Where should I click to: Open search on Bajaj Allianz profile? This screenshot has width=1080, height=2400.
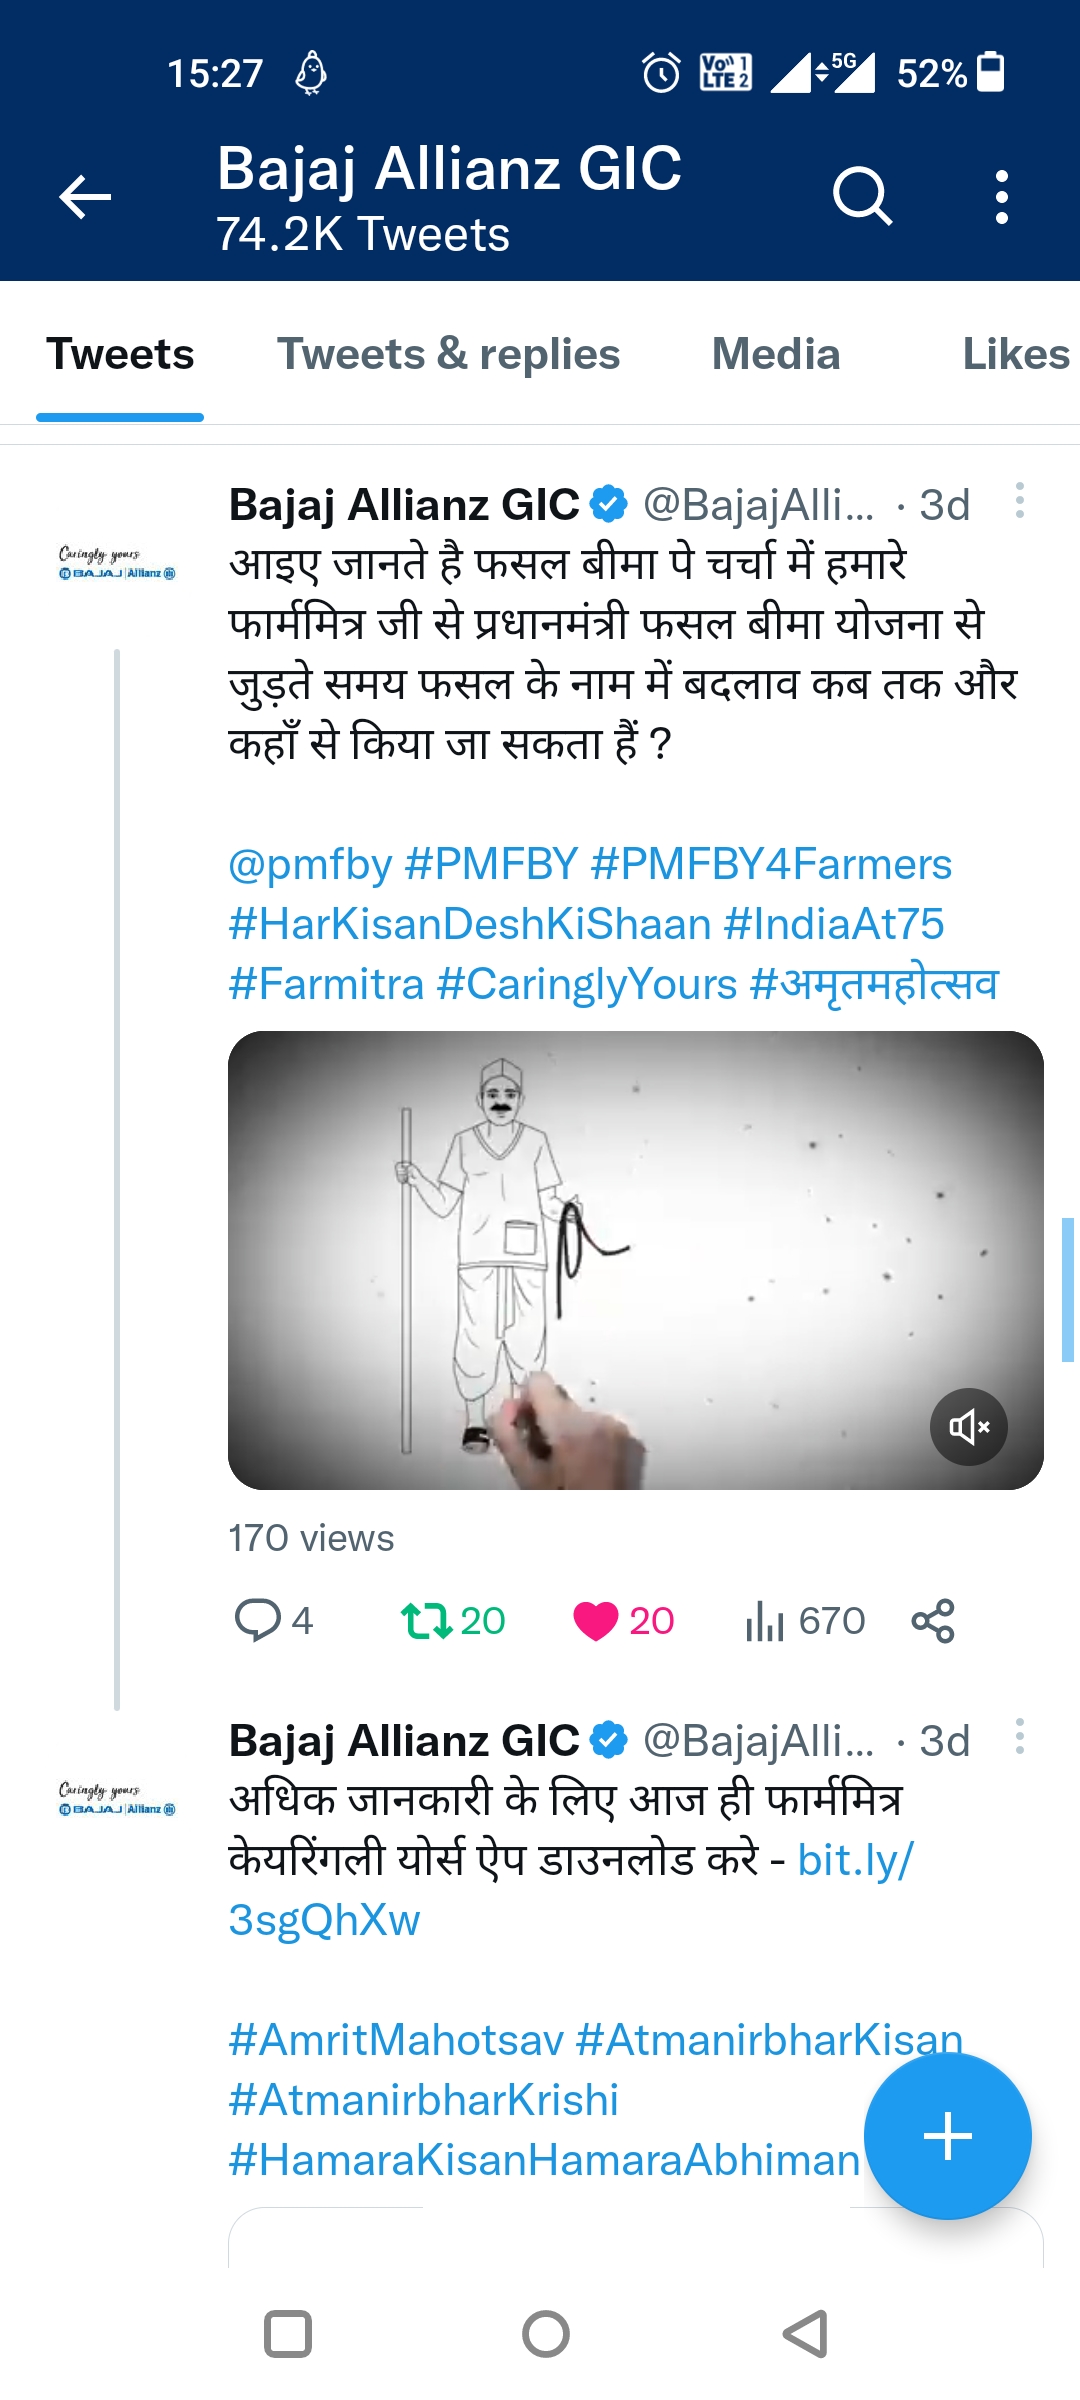click(862, 196)
